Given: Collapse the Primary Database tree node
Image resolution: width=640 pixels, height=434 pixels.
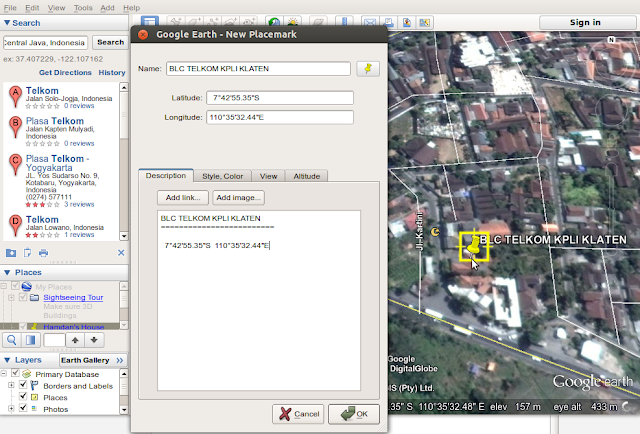Looking at the screenshot, I should click(x=4, y=373).
